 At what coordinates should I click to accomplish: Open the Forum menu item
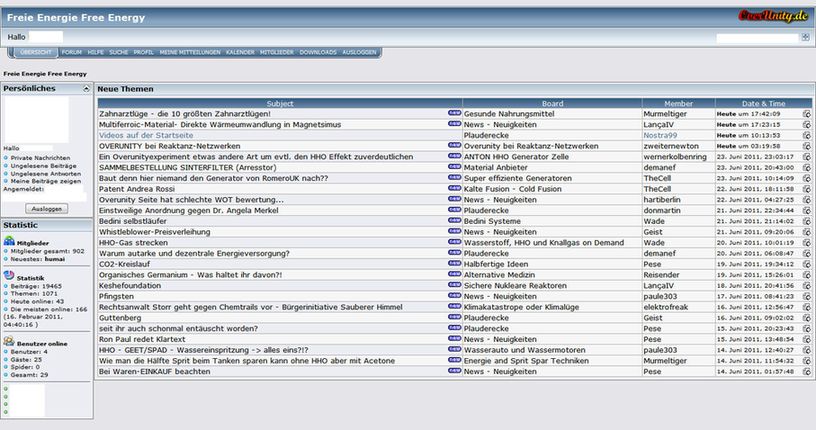pyautogui.click(x=71, y=52)
